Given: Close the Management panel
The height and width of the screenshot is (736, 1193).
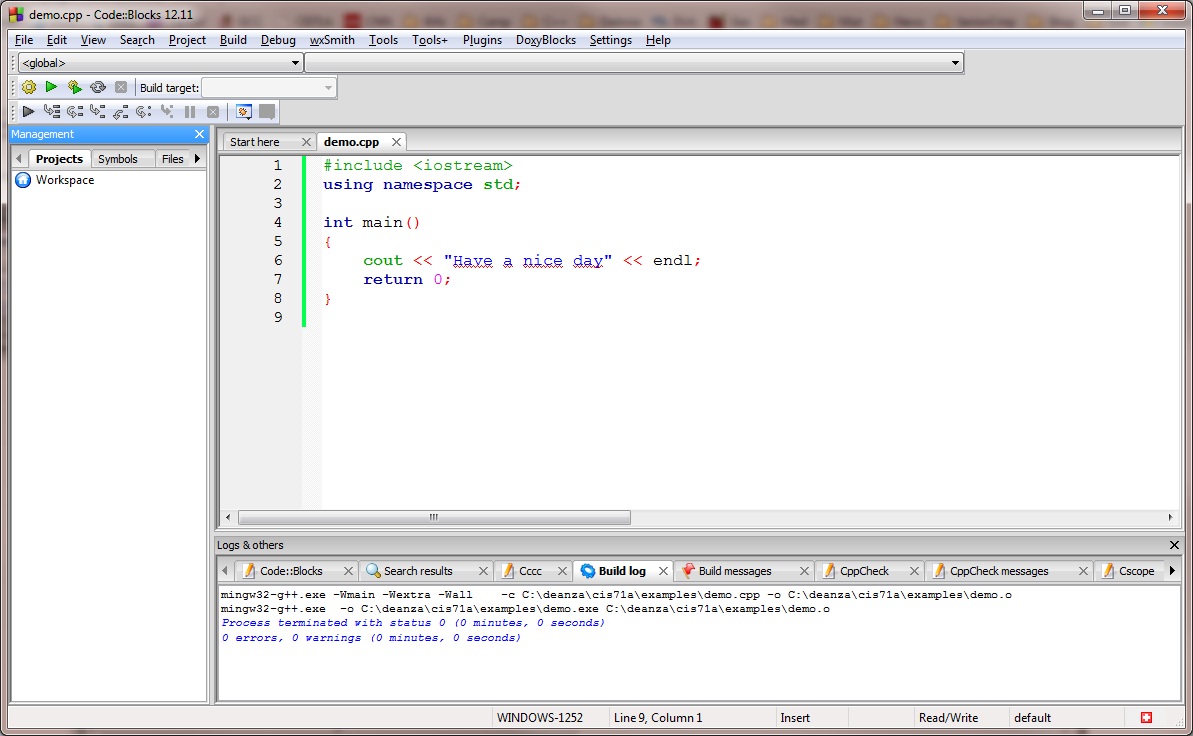Looking at the screenshot, I should click(199, 134).
